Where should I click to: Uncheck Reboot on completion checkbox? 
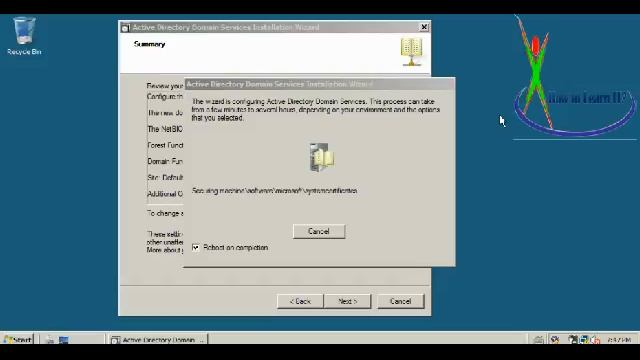[x=196, y=247]
